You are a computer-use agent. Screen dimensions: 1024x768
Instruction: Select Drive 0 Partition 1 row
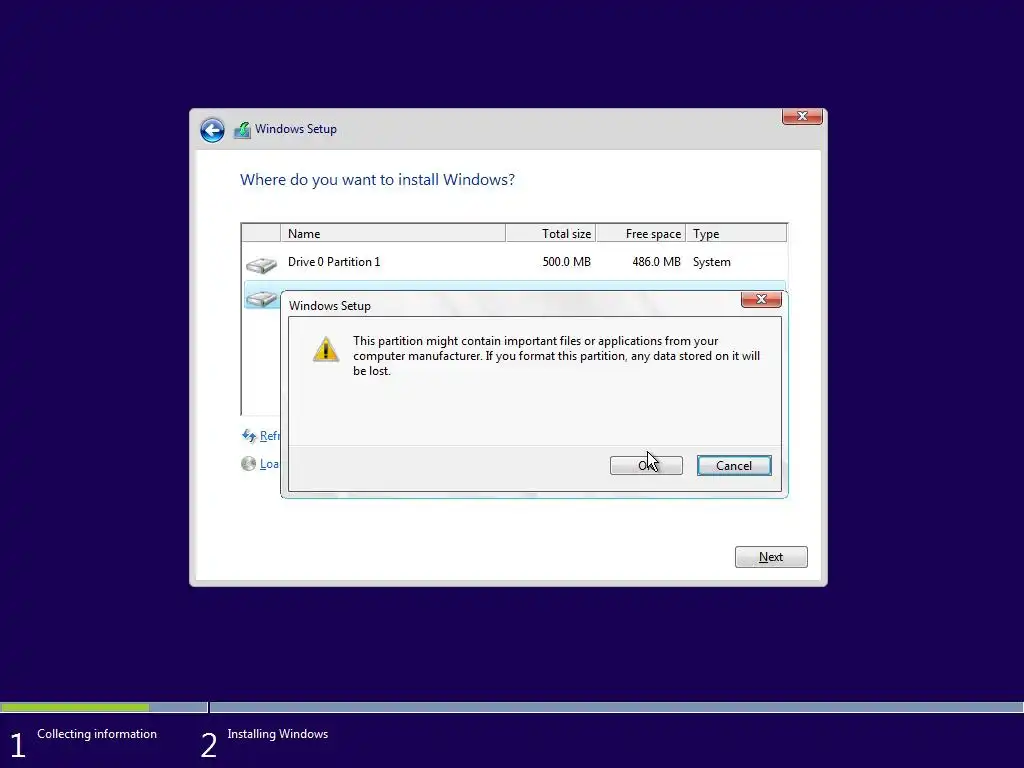click(x=514, y=262)
